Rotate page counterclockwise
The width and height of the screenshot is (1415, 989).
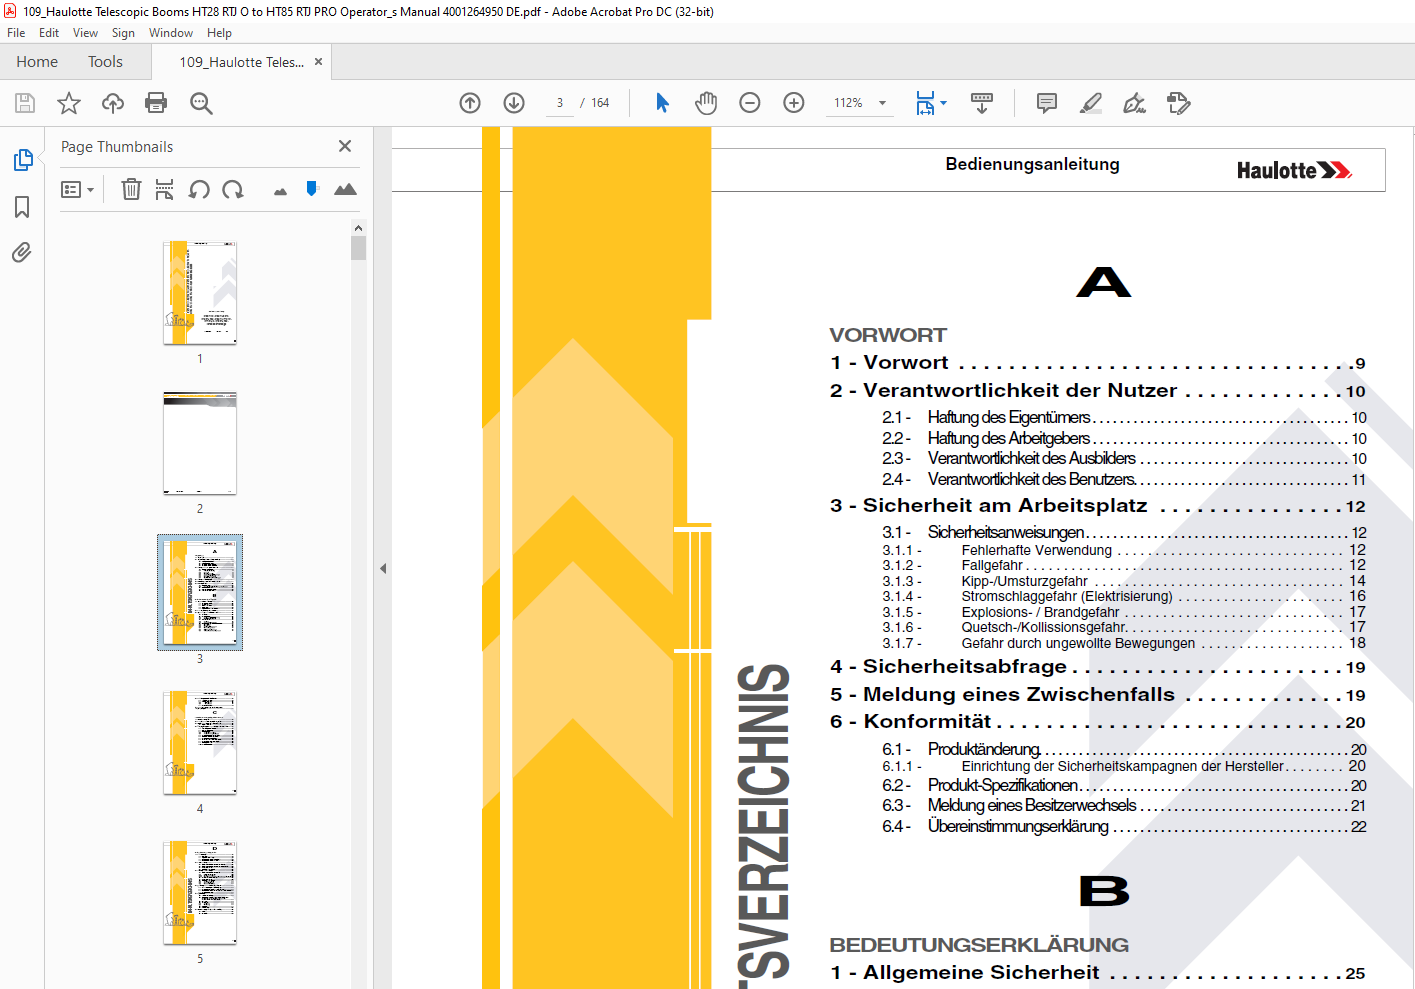(199, 189)
